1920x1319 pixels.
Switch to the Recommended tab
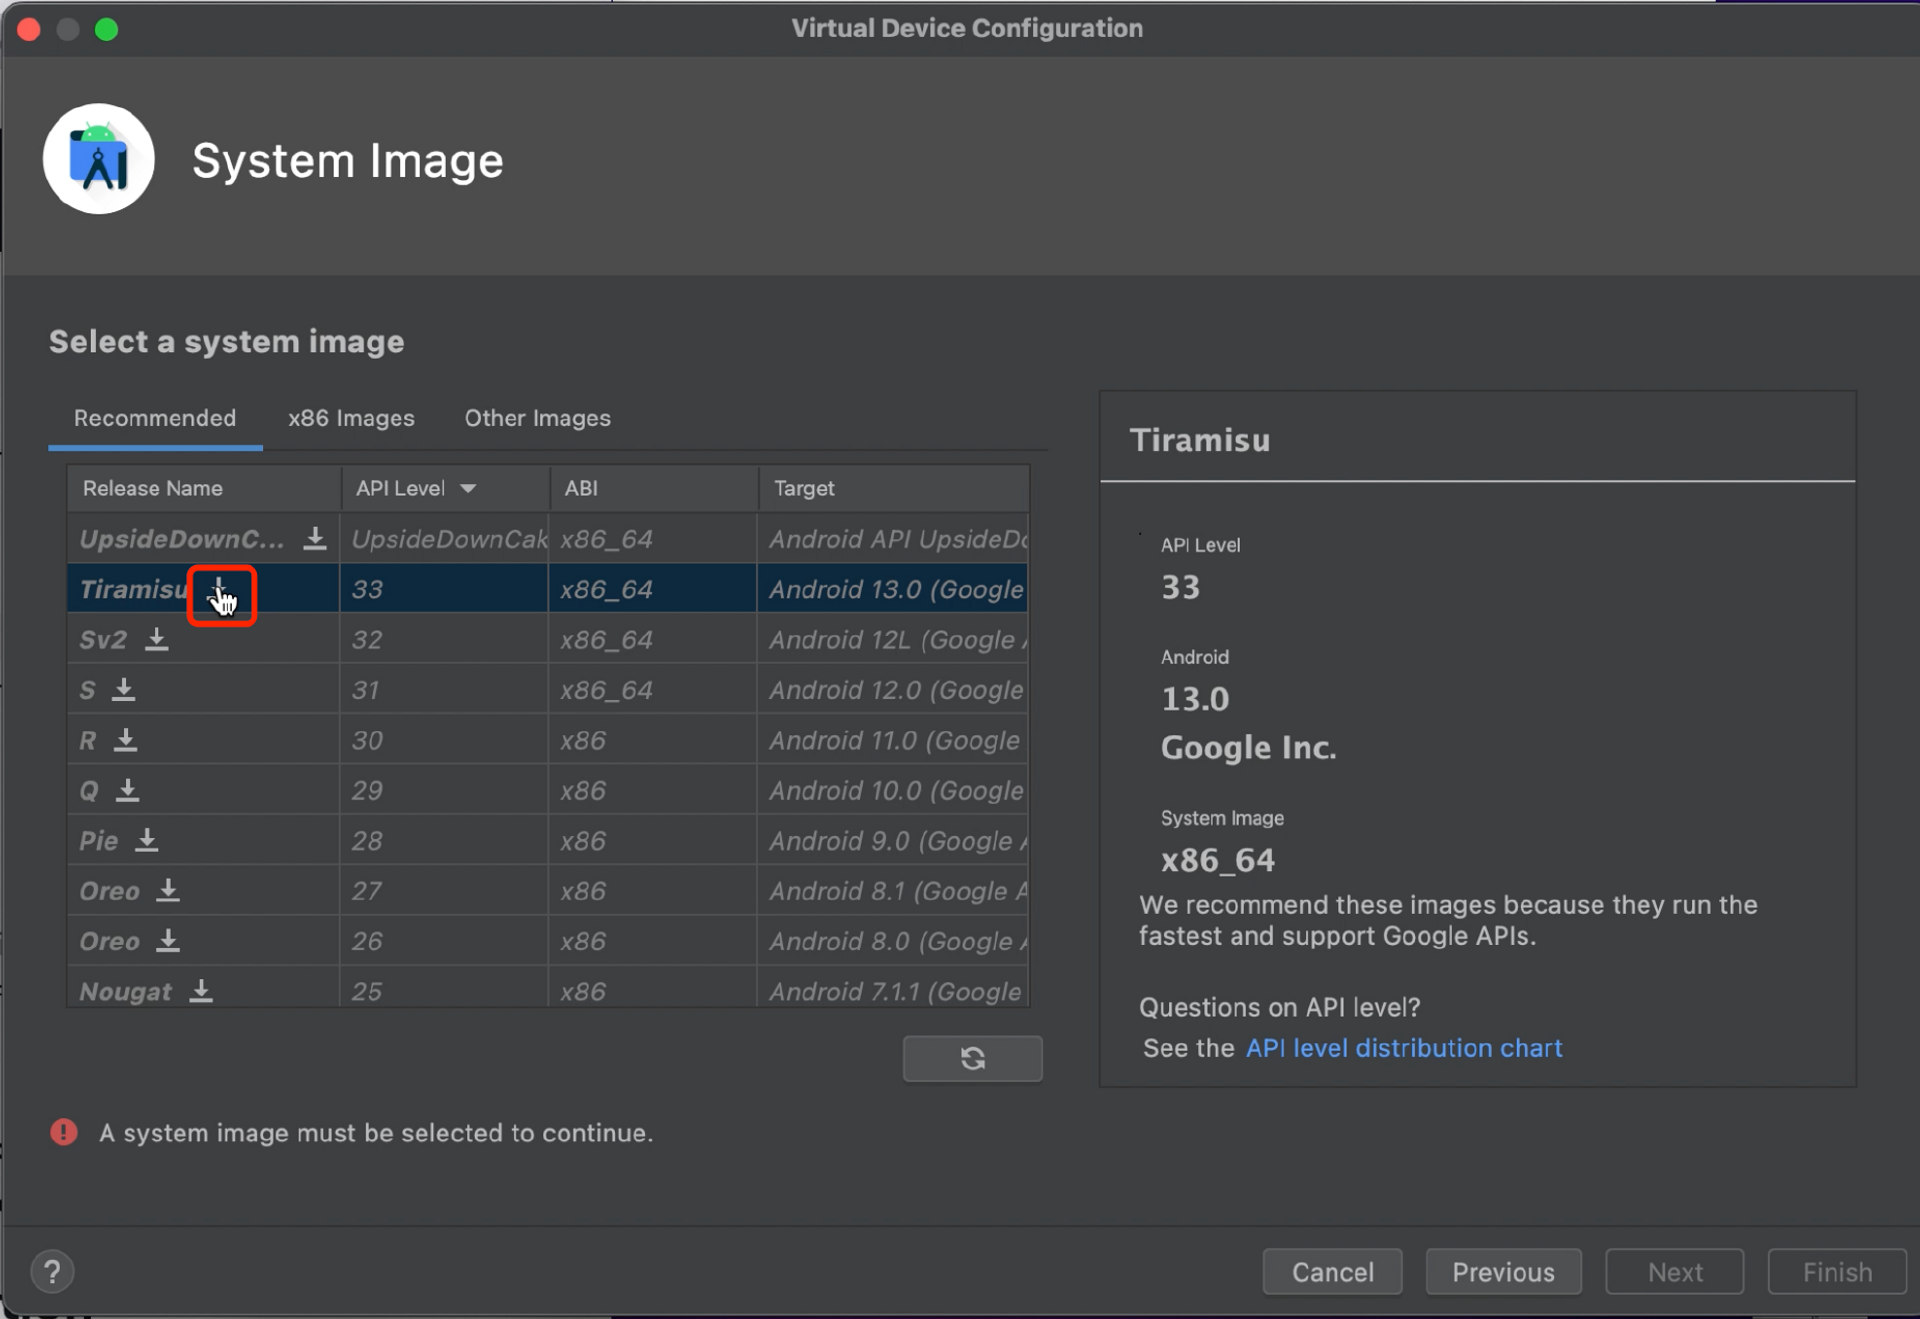tap(155, 418)
